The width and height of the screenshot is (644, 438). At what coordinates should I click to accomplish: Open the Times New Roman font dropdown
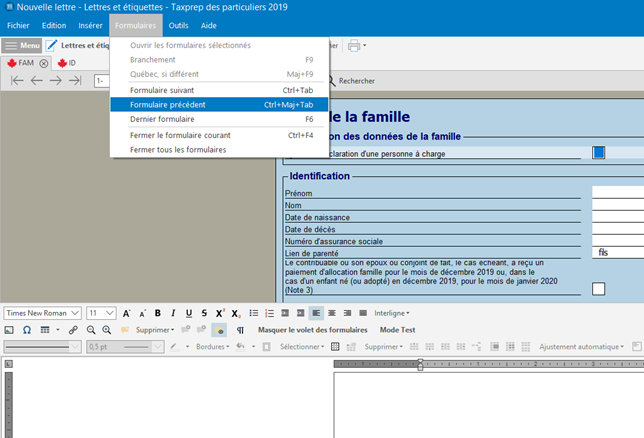pos(41,313)
